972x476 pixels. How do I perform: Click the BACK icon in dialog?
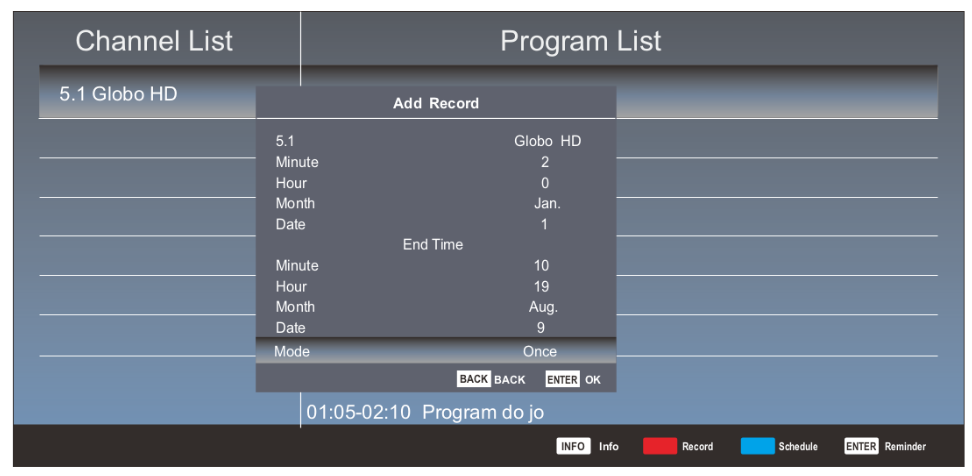click(473, 380)
